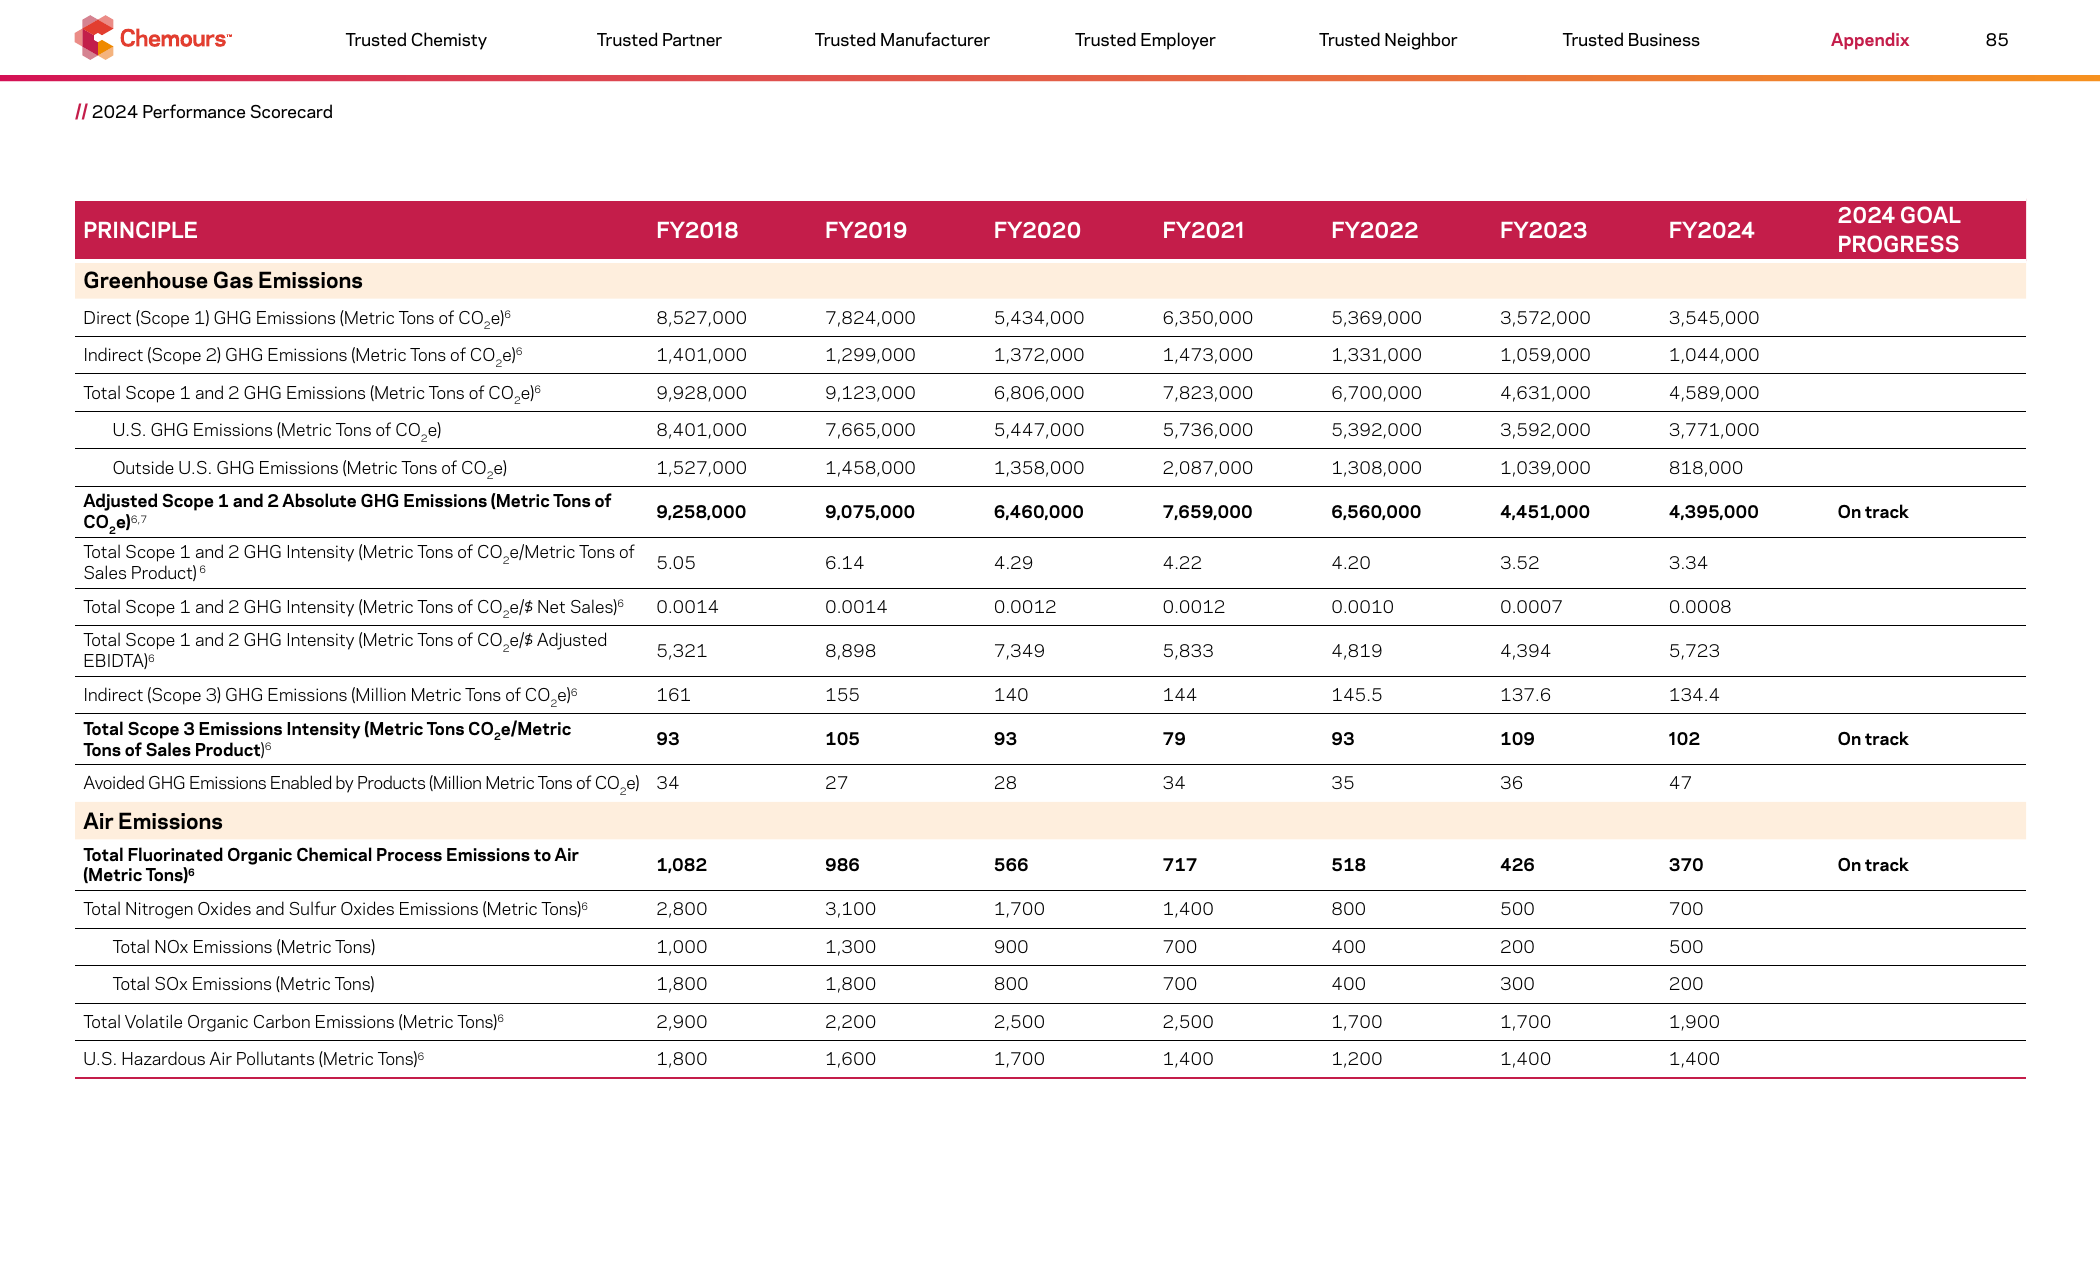Click the value 1,200 in Hazardous Air Pollutants row
Screen dimensions: 2100x1275
click(1357, 1059)
